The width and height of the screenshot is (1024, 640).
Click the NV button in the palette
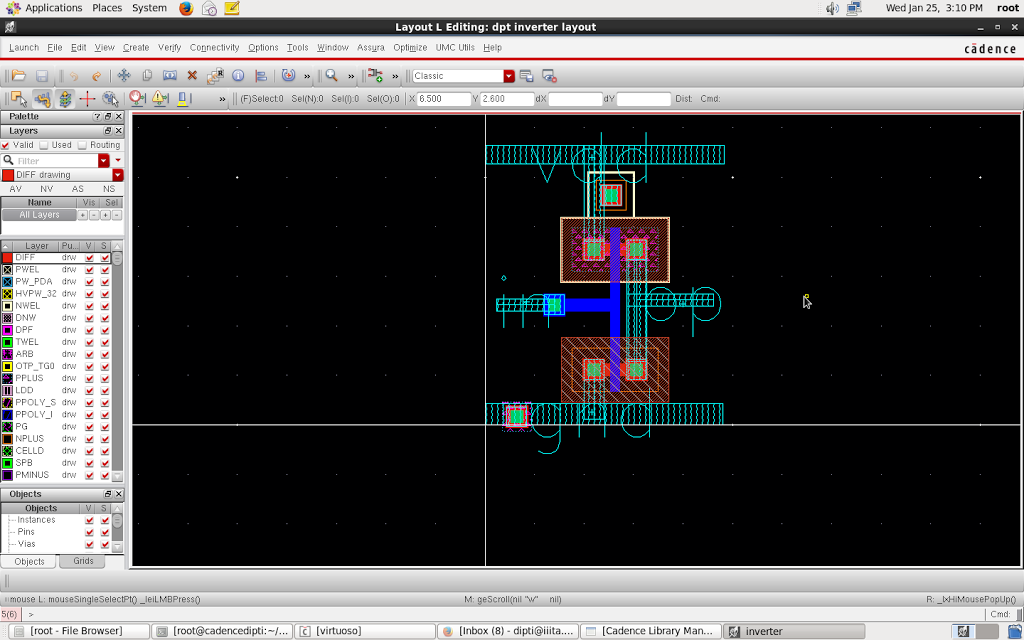(45, 188)
